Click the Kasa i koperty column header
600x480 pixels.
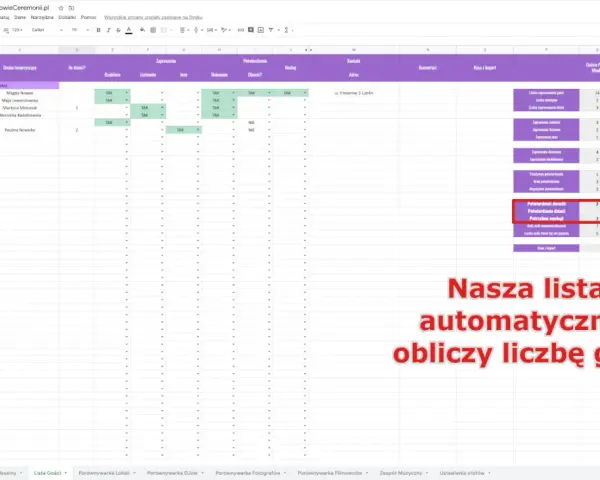tap(484, 68)
